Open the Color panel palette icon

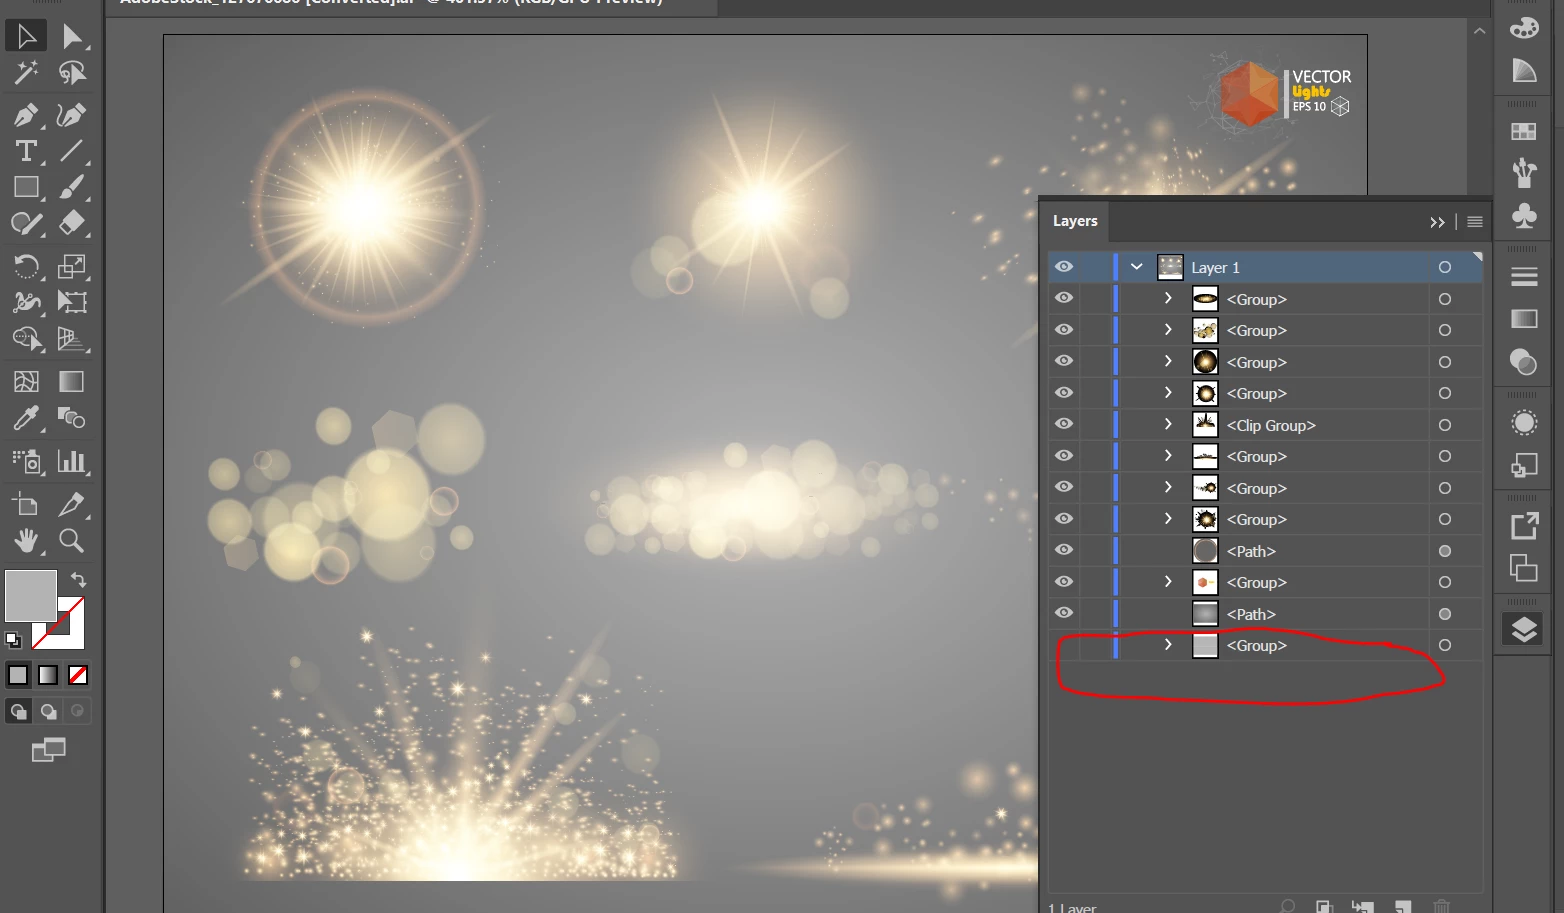[x=1524, y=27]
